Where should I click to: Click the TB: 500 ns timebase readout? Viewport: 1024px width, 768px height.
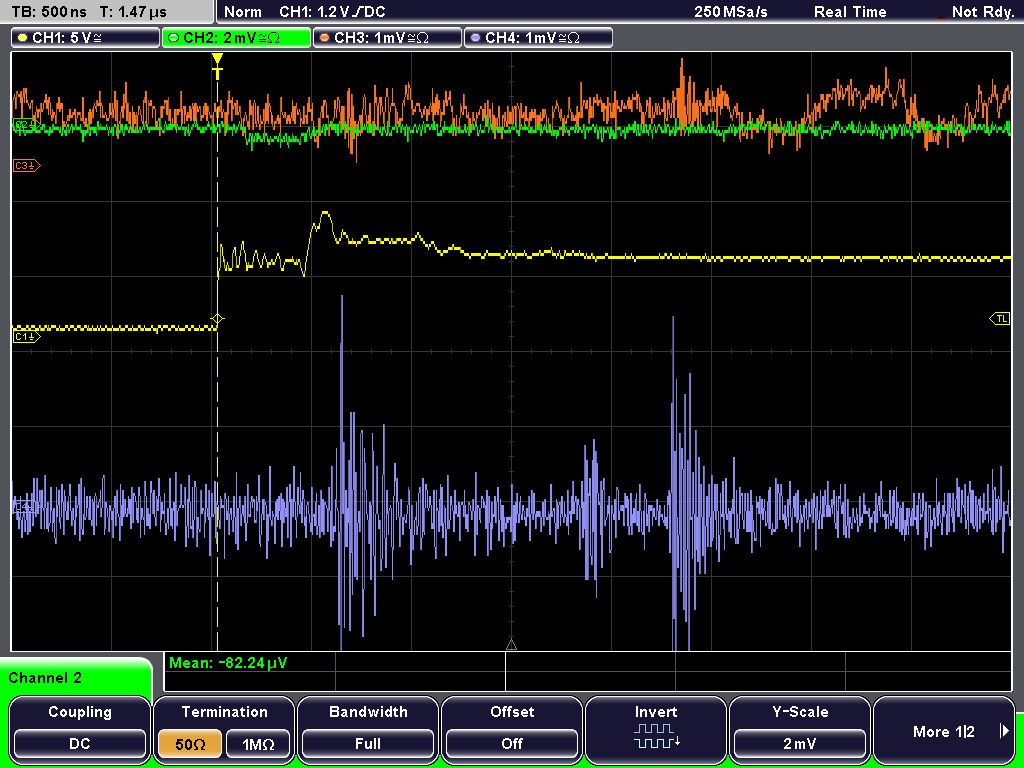(x=49, y=12)
